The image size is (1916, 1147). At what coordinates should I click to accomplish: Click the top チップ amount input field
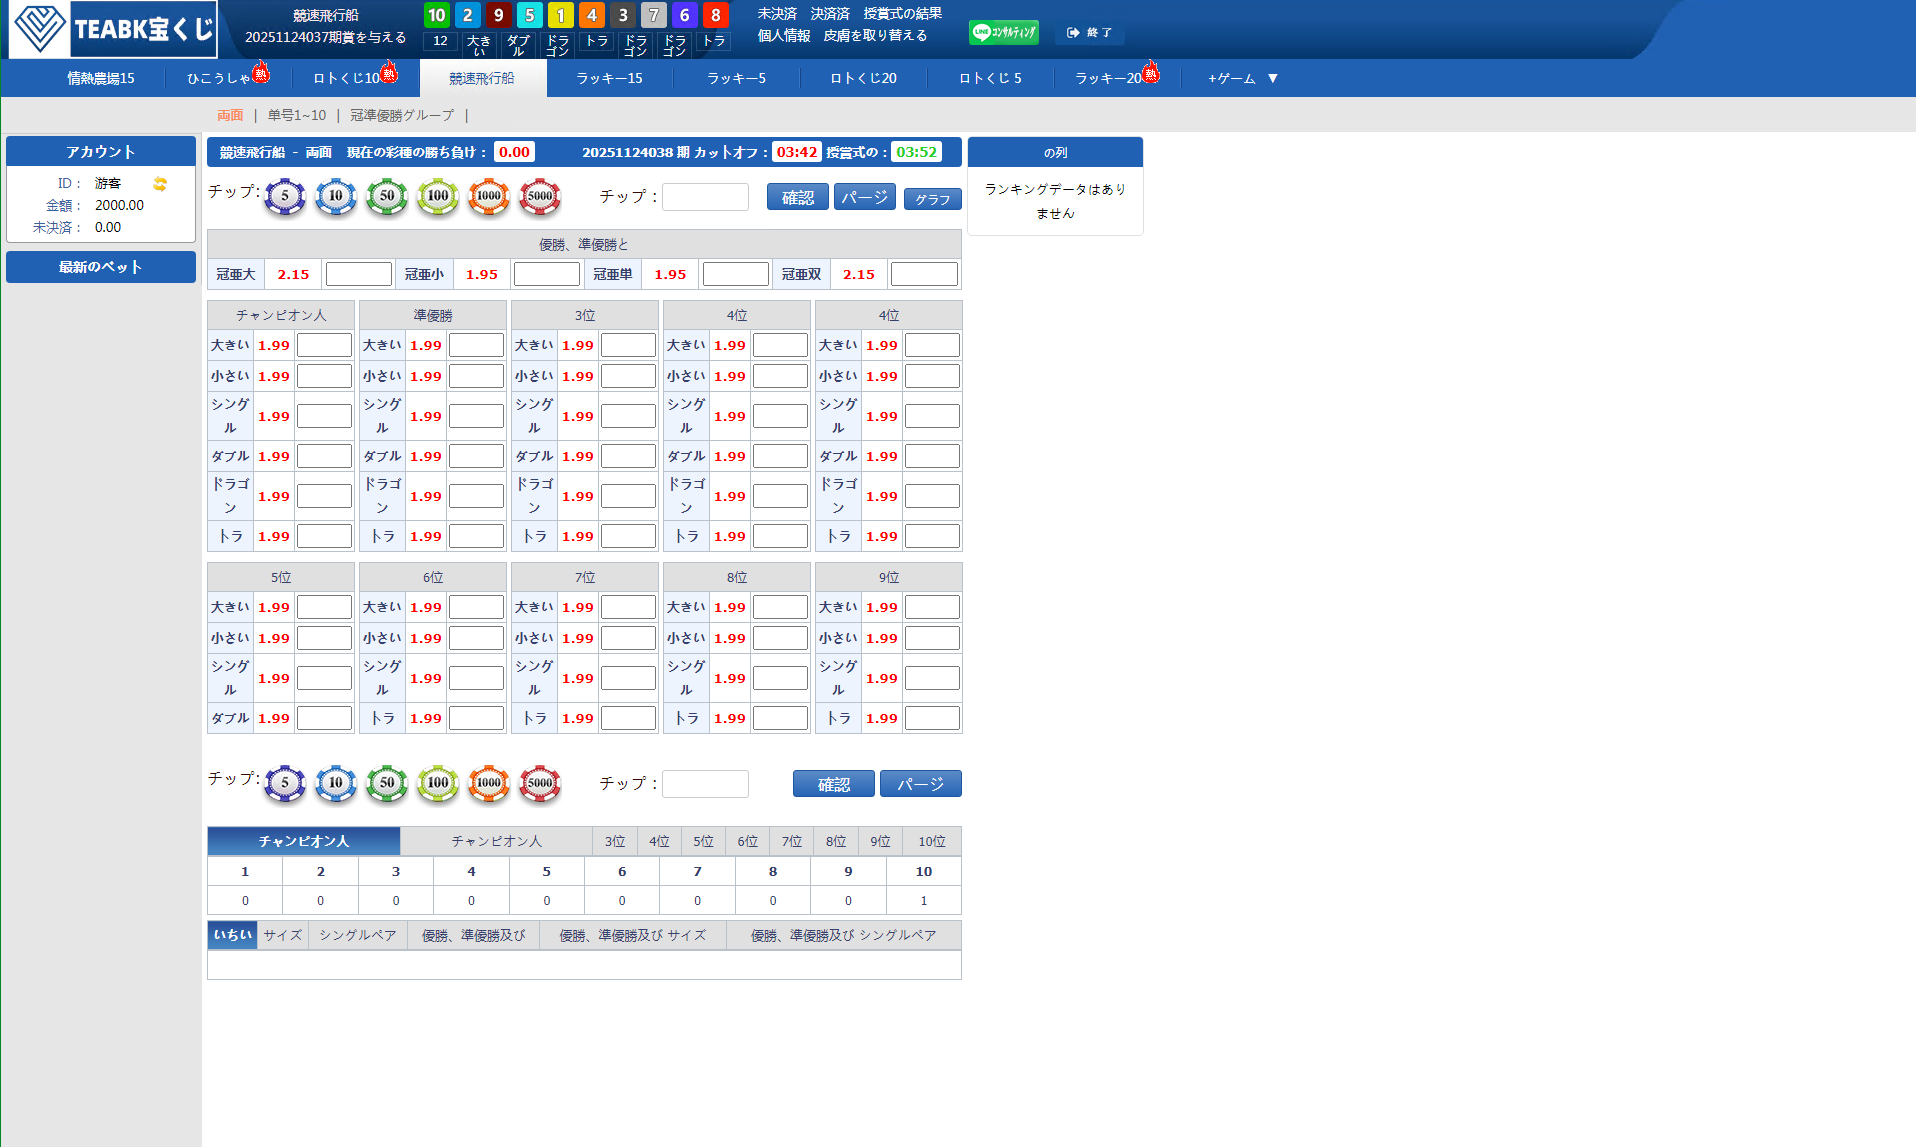(705, 197)
